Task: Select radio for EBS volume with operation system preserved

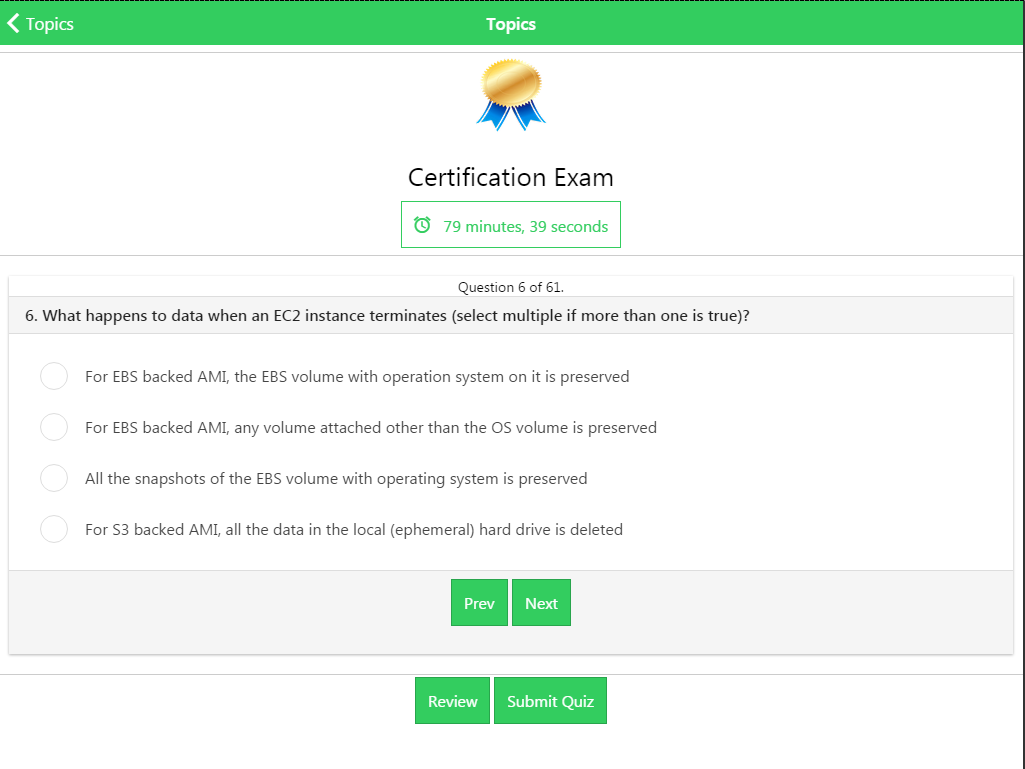Action: 54,376
